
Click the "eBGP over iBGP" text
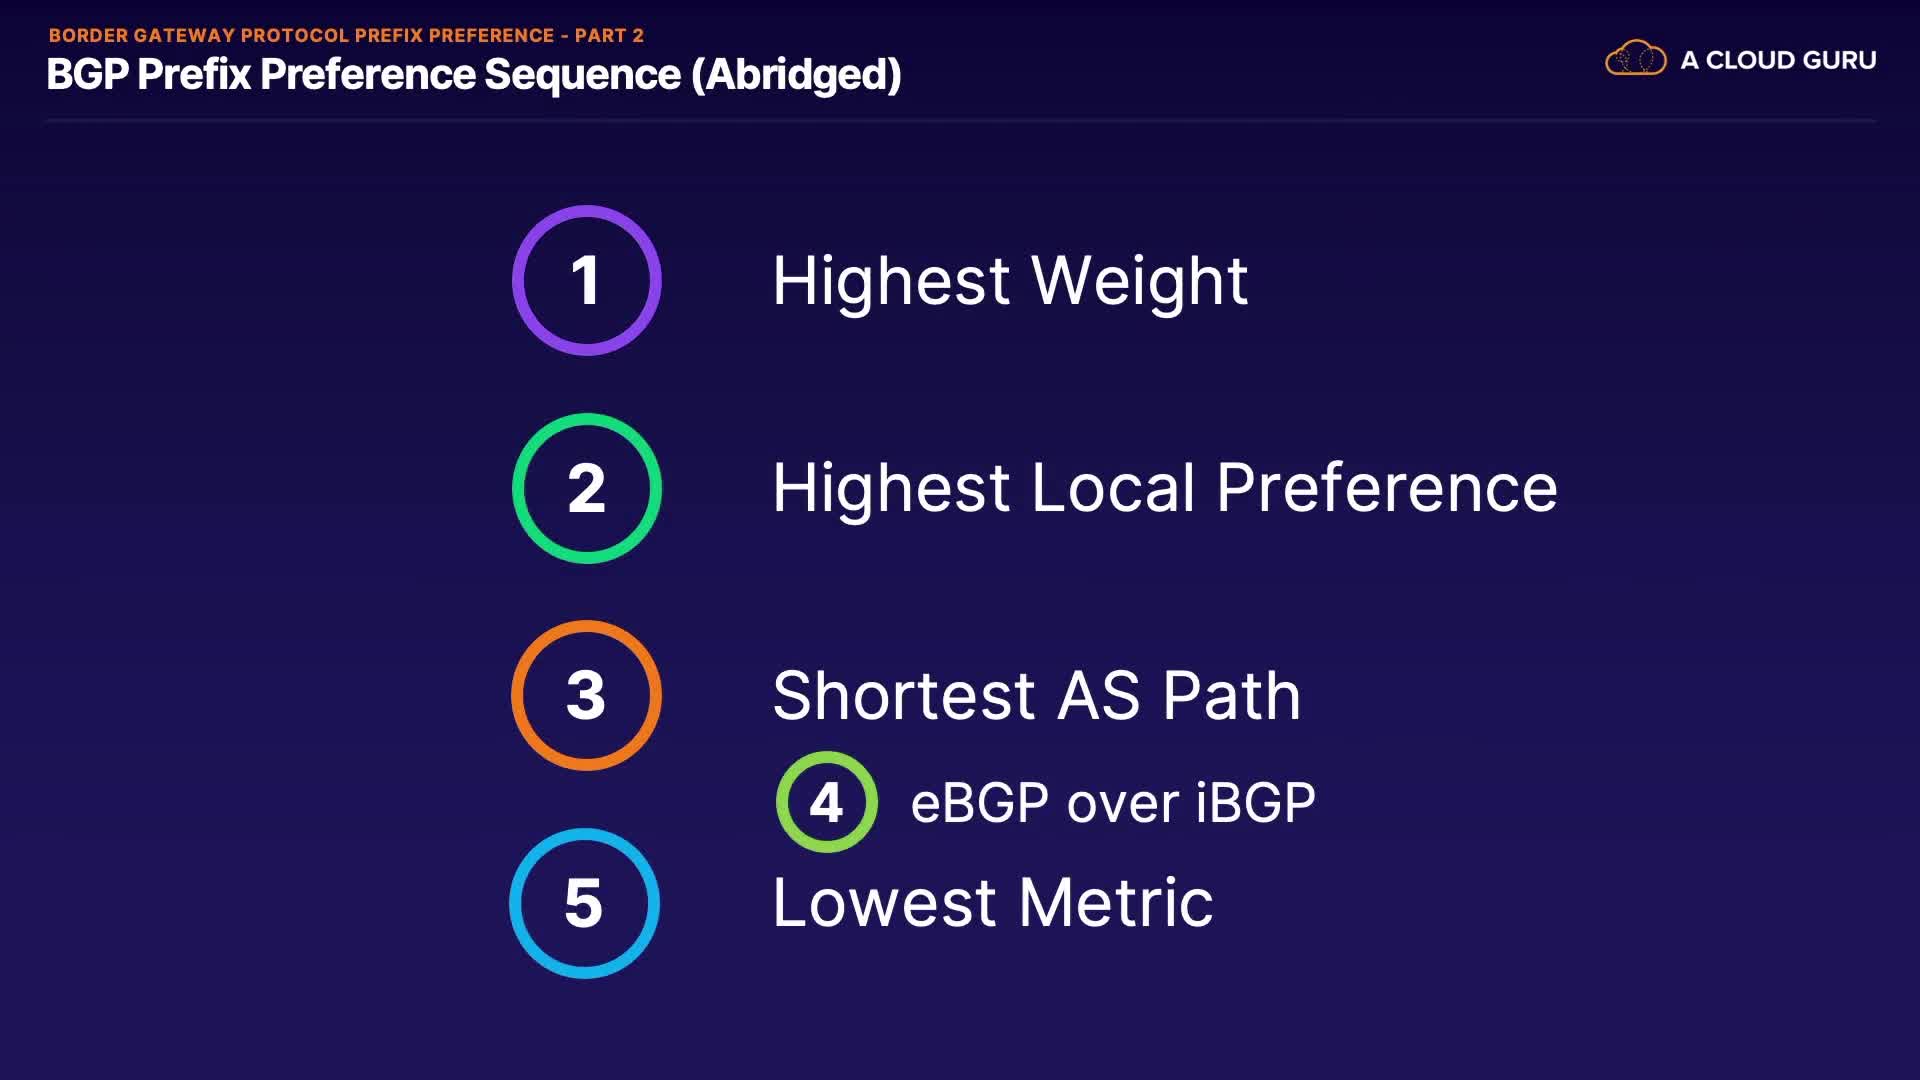point(1112,803)
